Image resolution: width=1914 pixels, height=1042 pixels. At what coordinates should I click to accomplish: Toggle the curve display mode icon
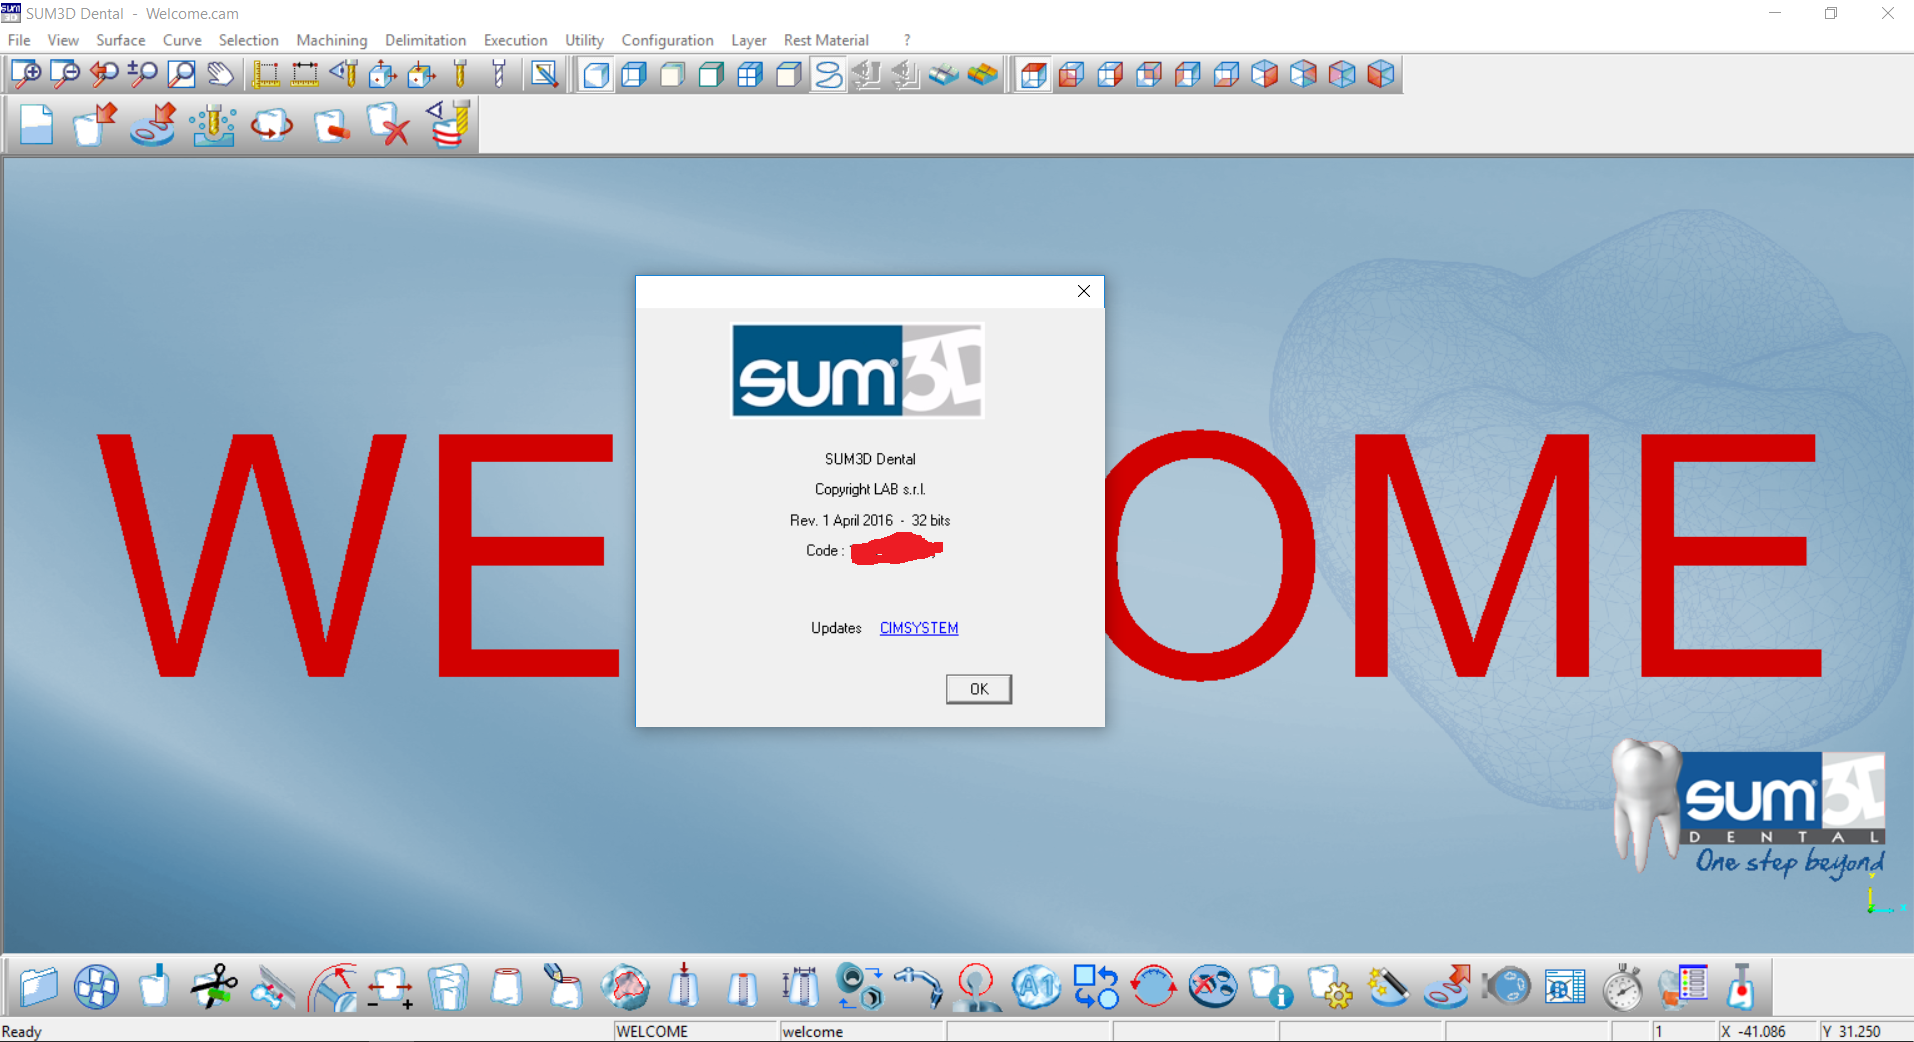827,74
